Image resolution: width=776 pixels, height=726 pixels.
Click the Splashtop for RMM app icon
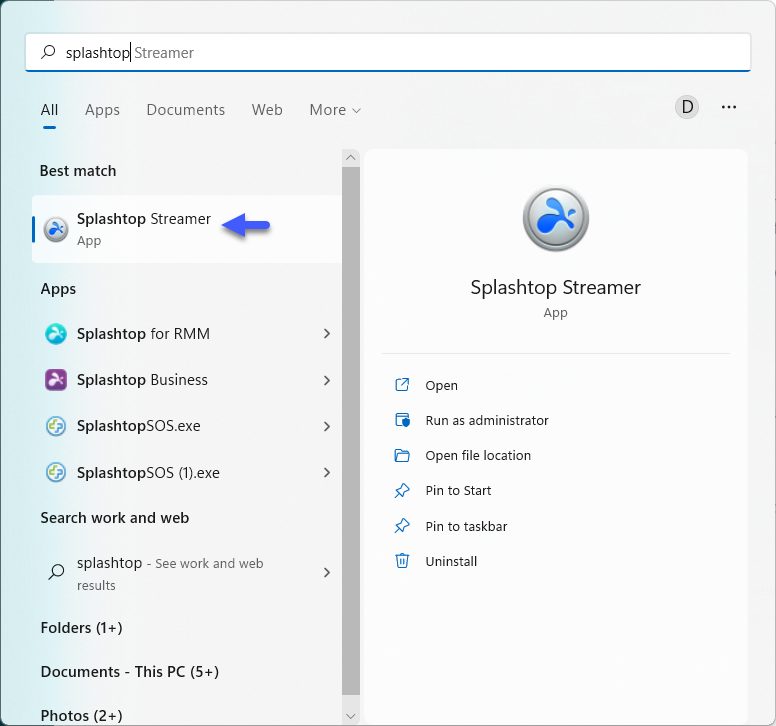pyautogui.click(x=56, y=334)
